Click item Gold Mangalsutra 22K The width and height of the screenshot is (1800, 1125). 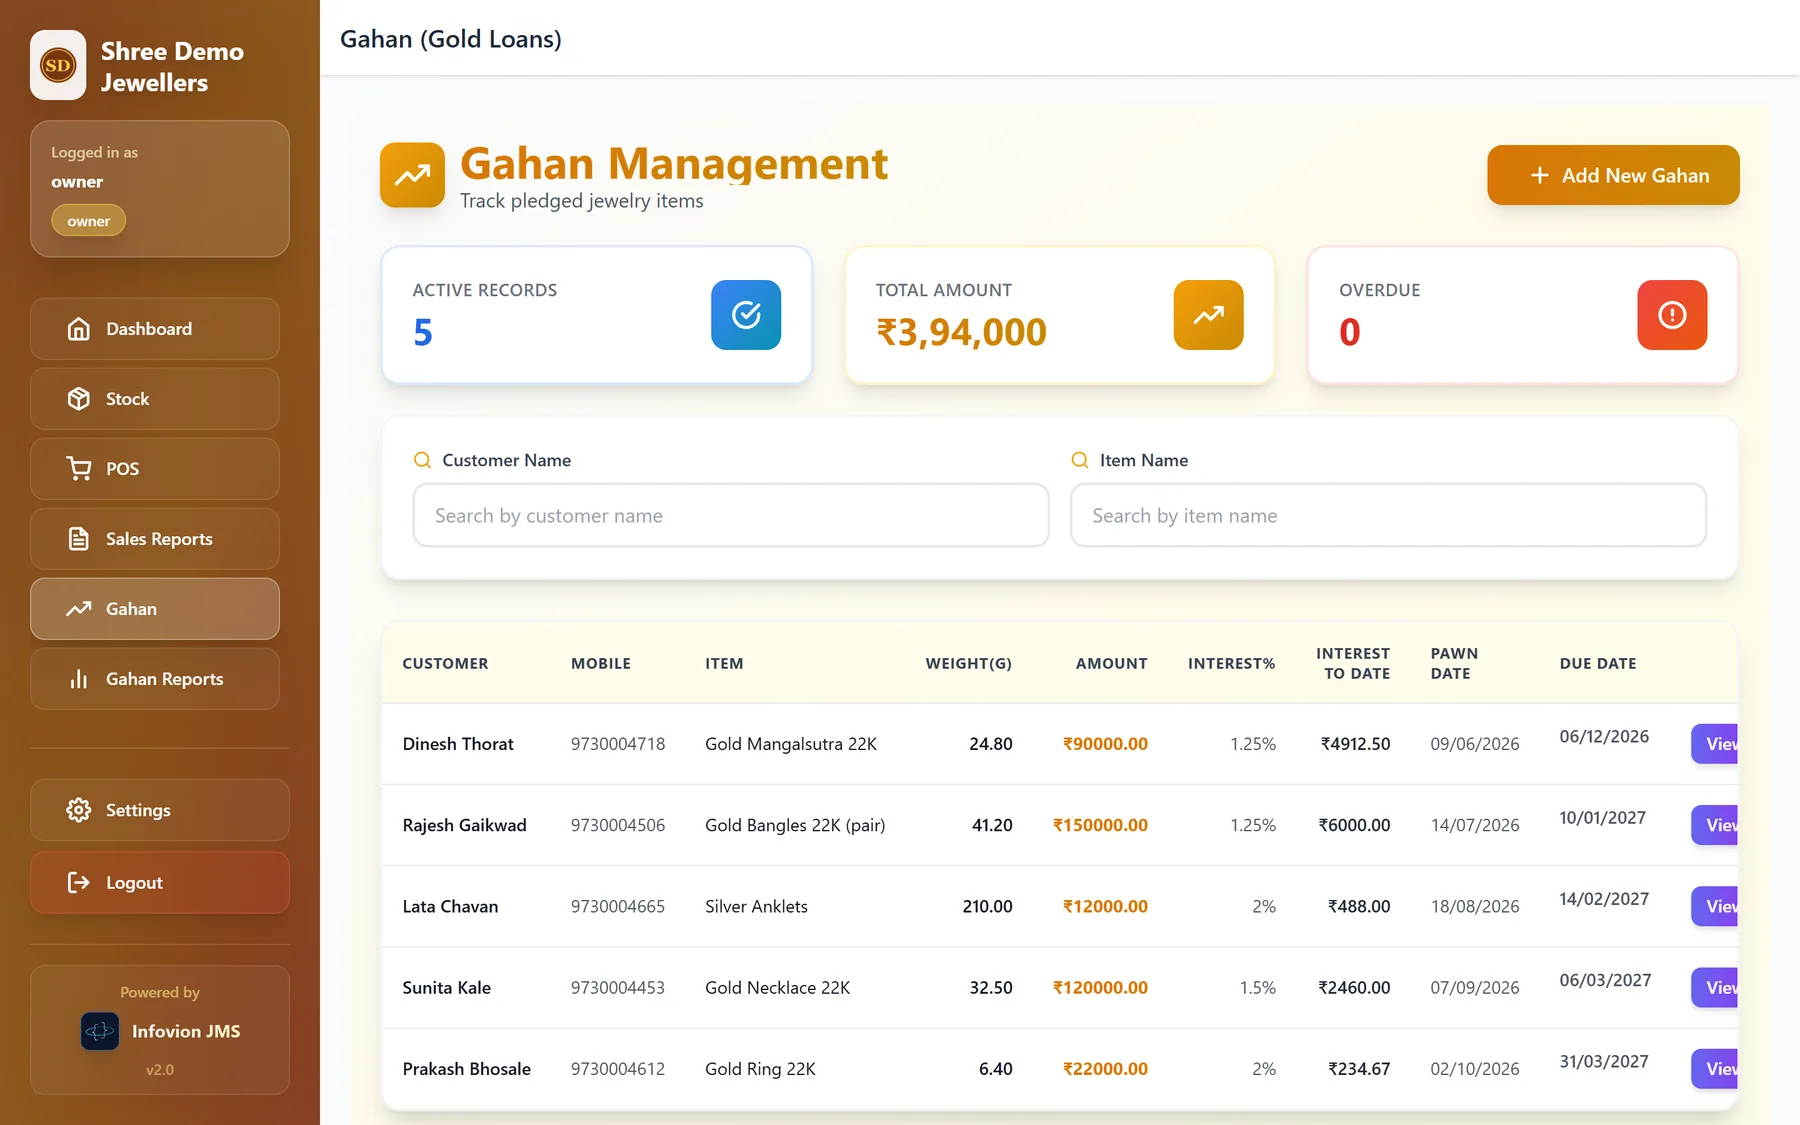(791, 744)
